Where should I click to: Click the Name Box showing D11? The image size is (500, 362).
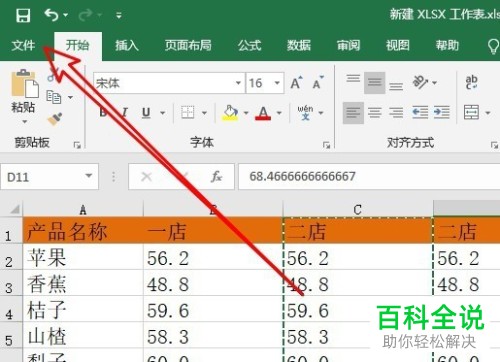pos(42,177)
